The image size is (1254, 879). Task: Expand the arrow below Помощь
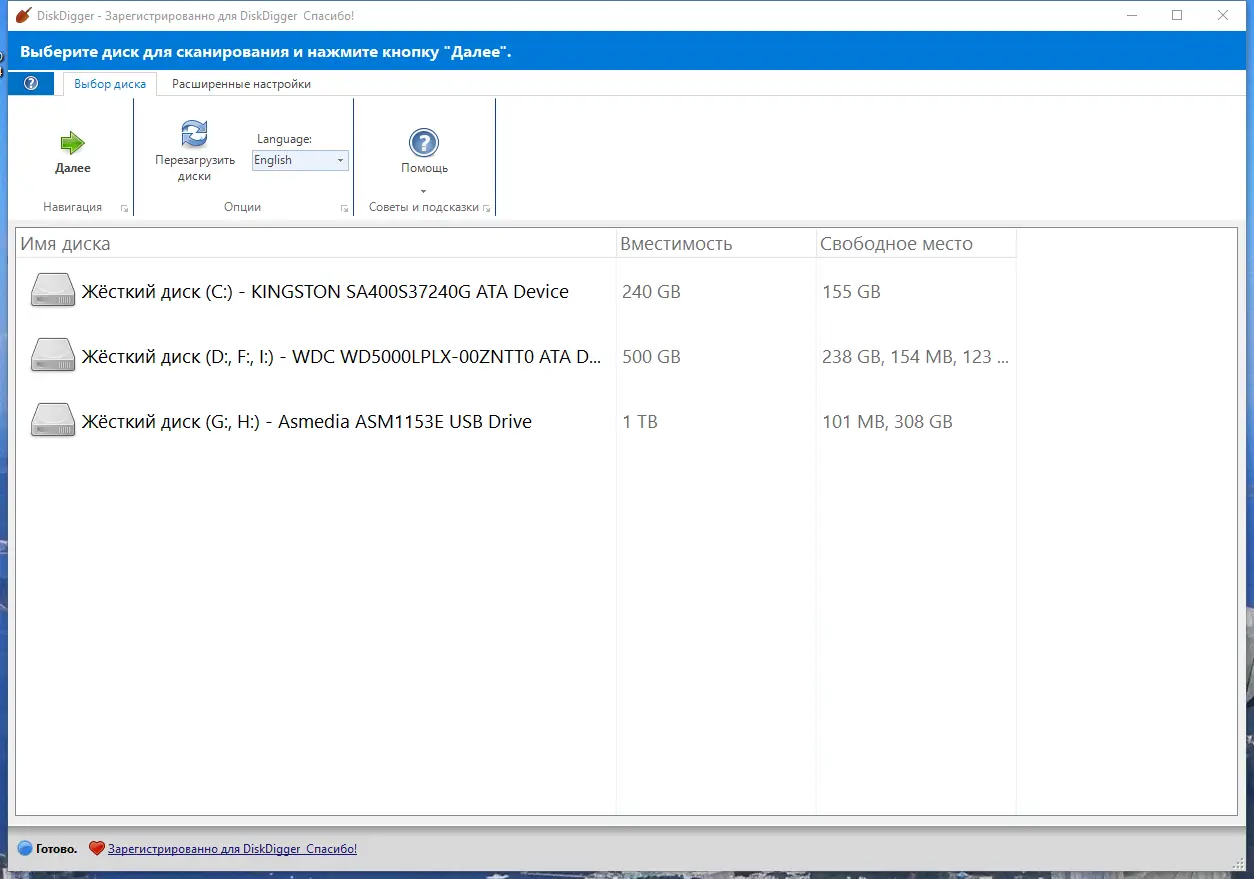pos(423,191)
